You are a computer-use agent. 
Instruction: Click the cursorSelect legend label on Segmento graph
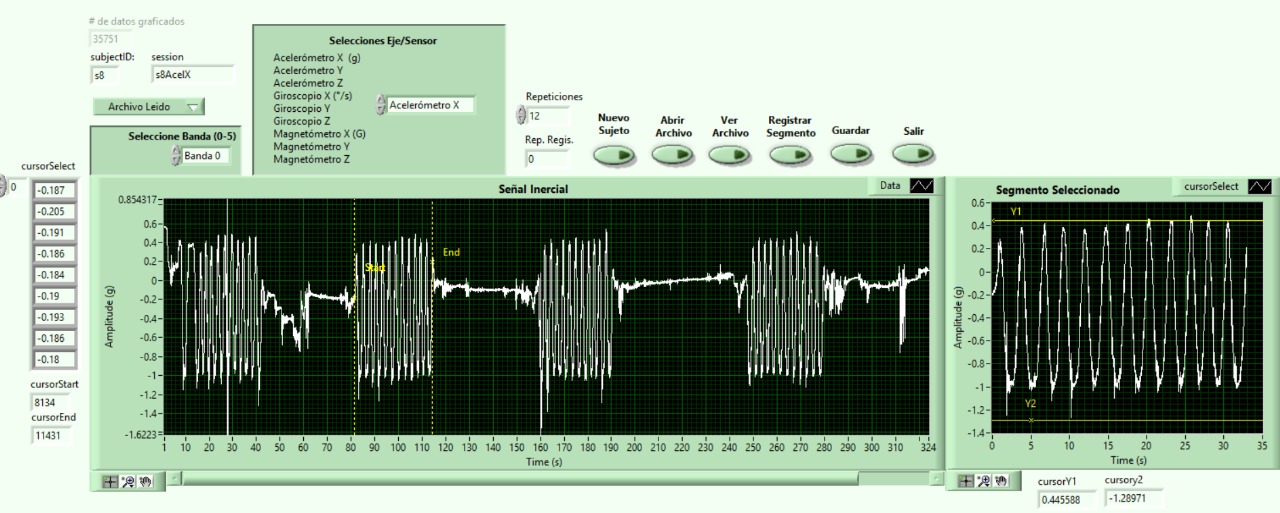1211,186
